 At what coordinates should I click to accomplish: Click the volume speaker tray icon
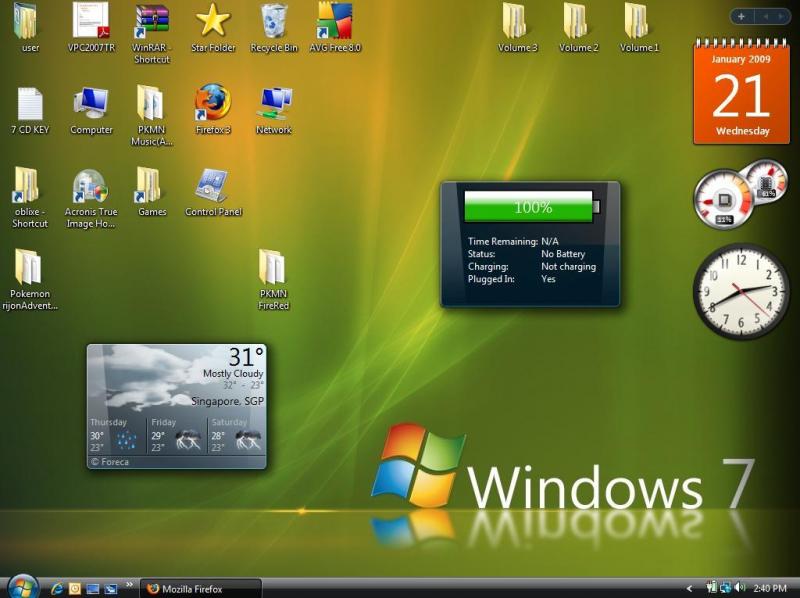740,588
